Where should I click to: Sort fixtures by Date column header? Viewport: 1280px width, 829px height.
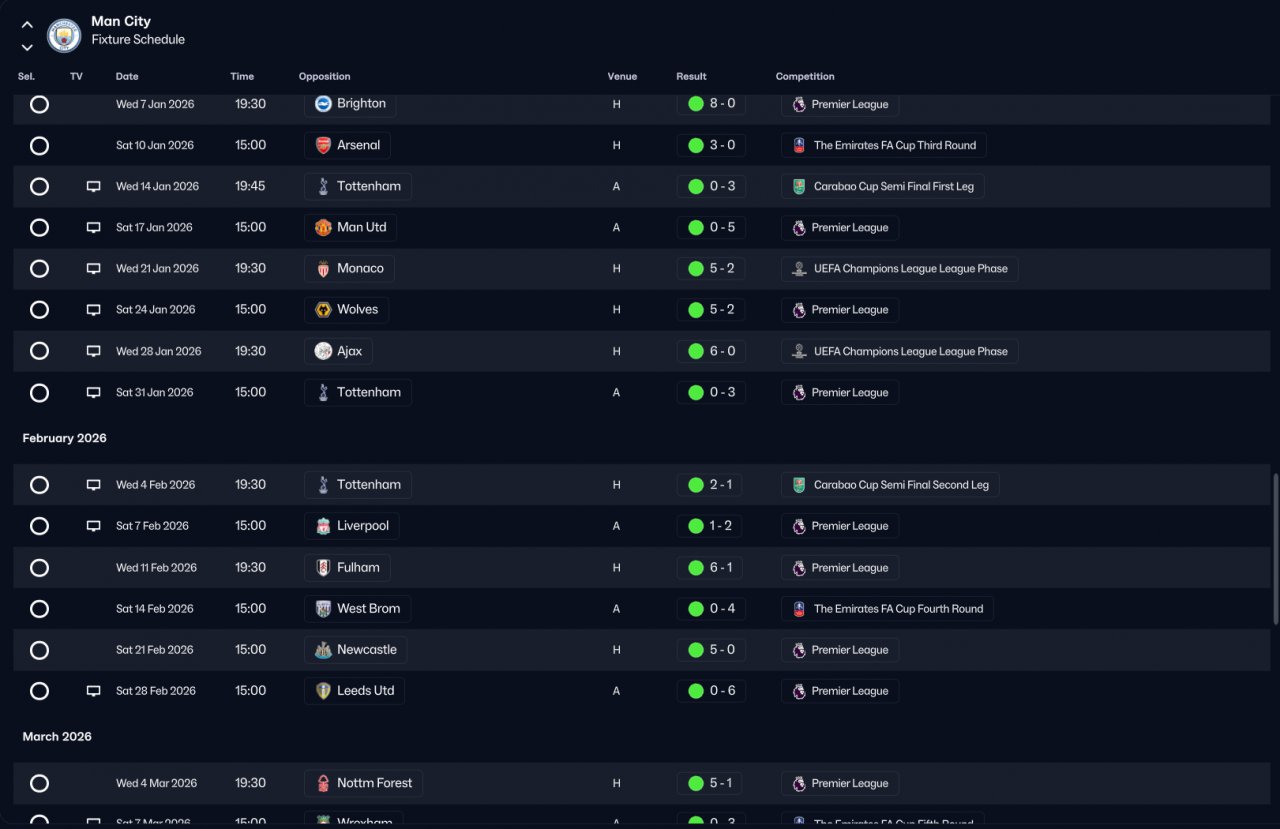tap(127, 76)
